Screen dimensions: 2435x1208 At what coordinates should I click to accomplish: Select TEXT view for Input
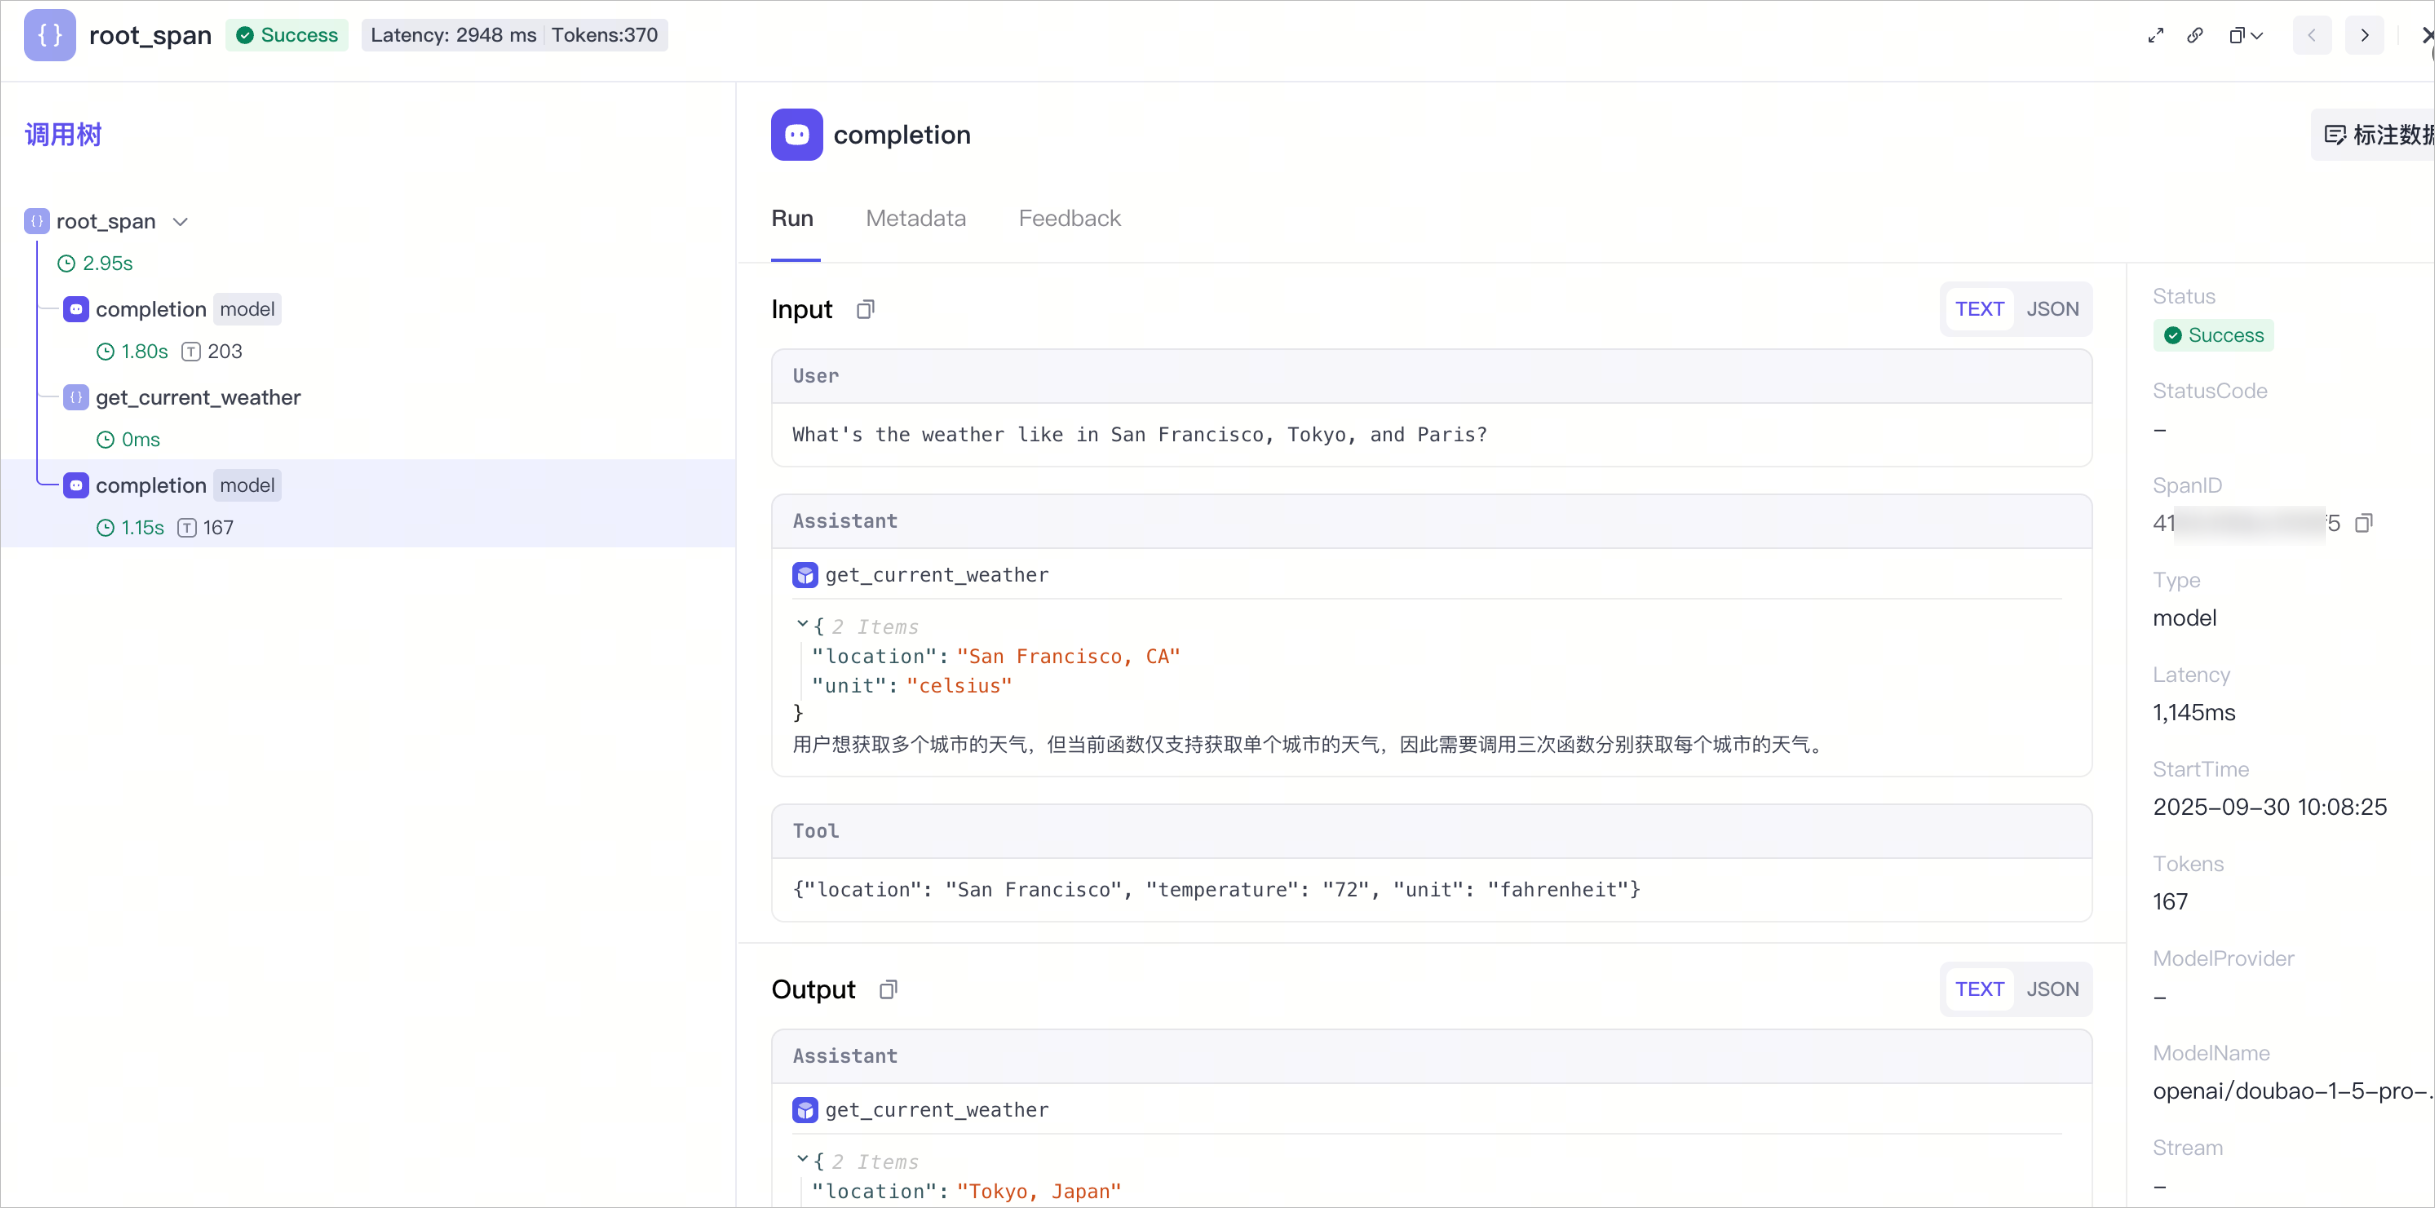[1980, 310]
